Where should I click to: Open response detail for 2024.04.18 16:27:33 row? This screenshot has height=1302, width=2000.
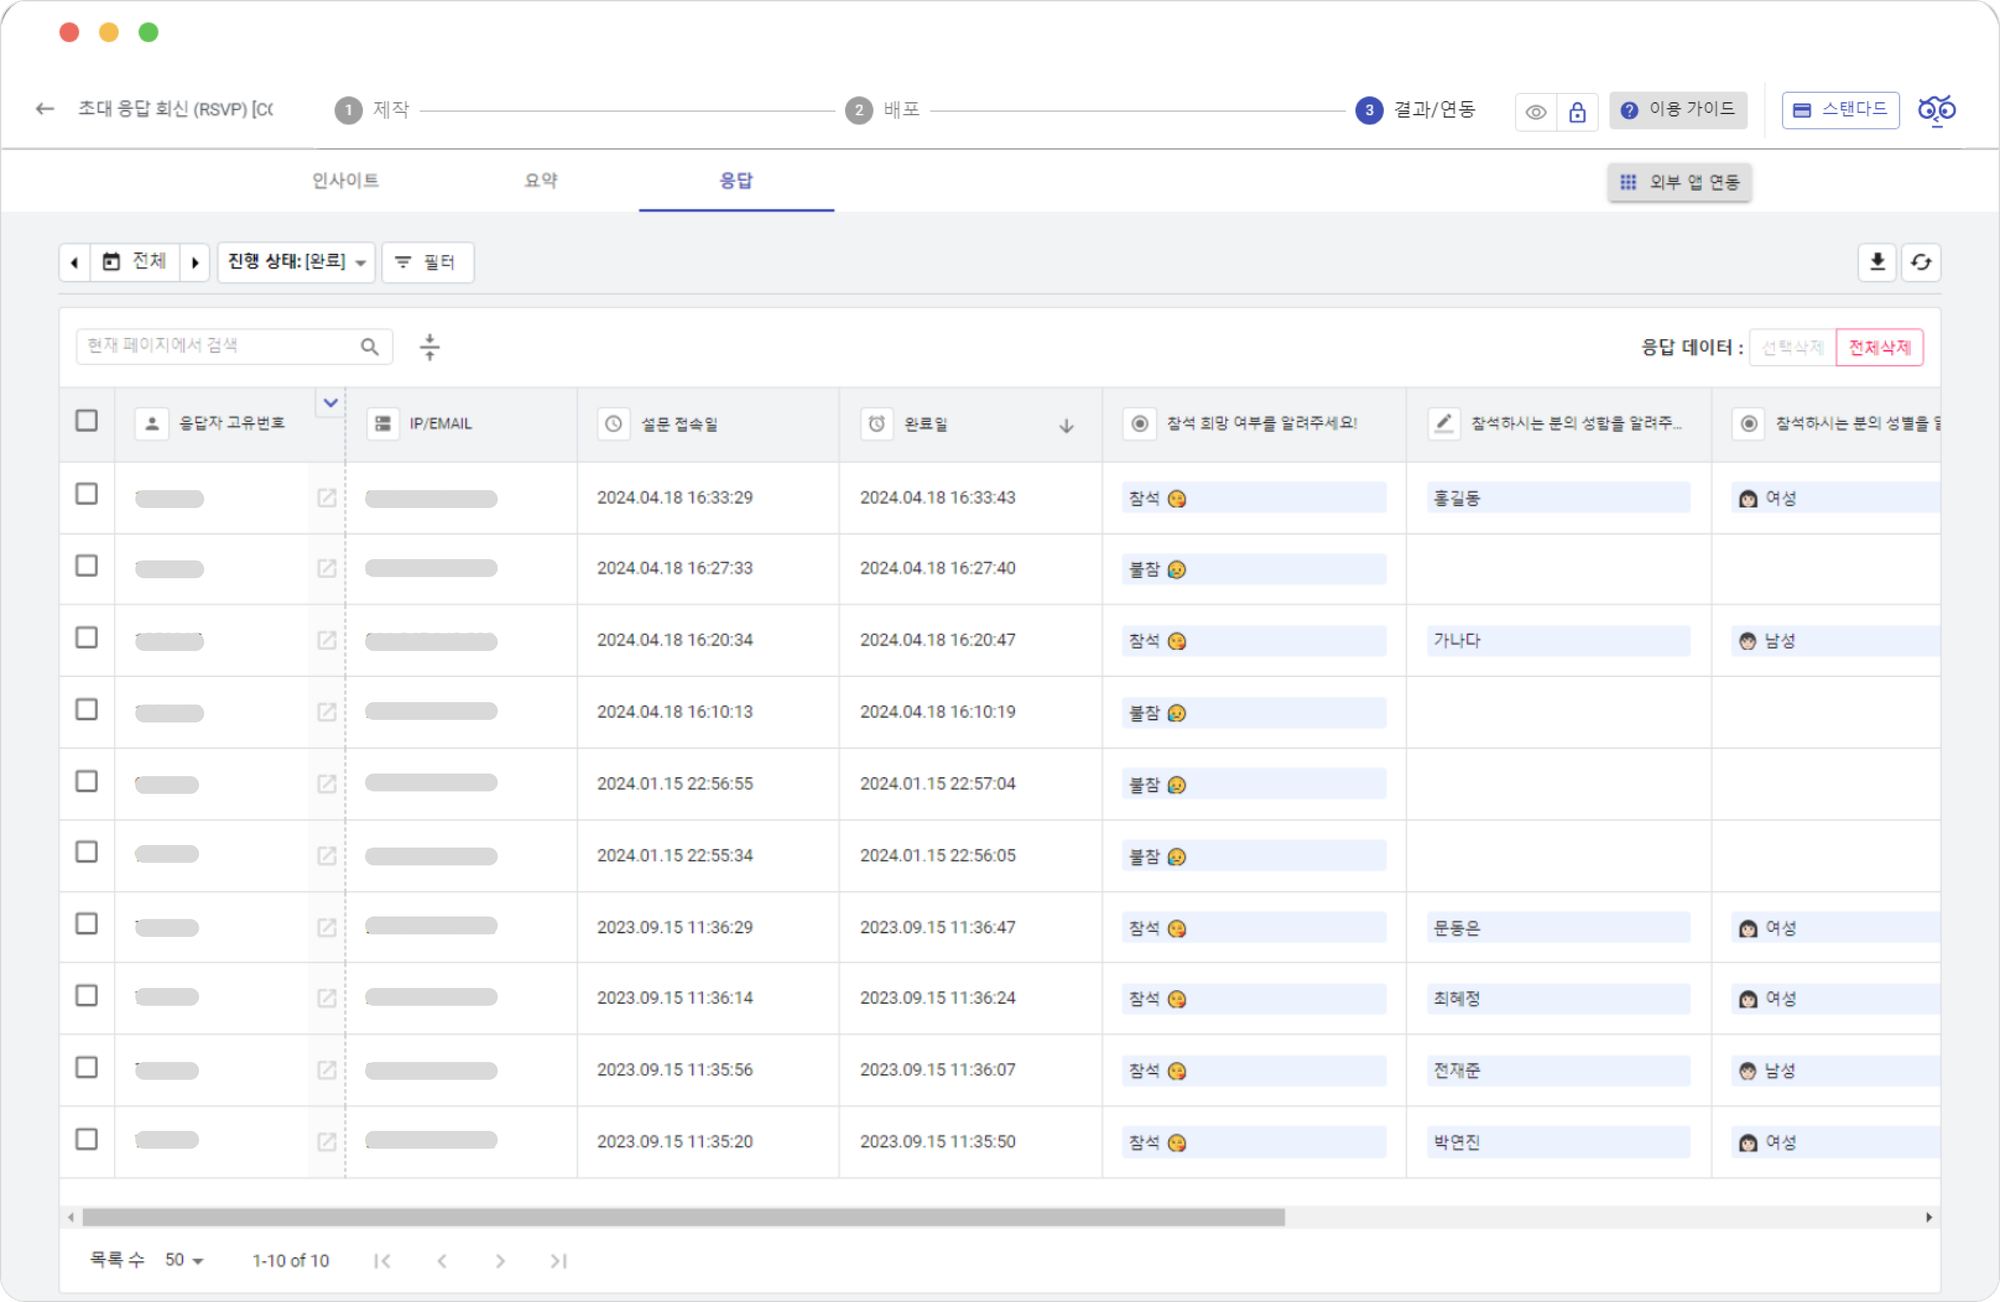pos(326,569)
